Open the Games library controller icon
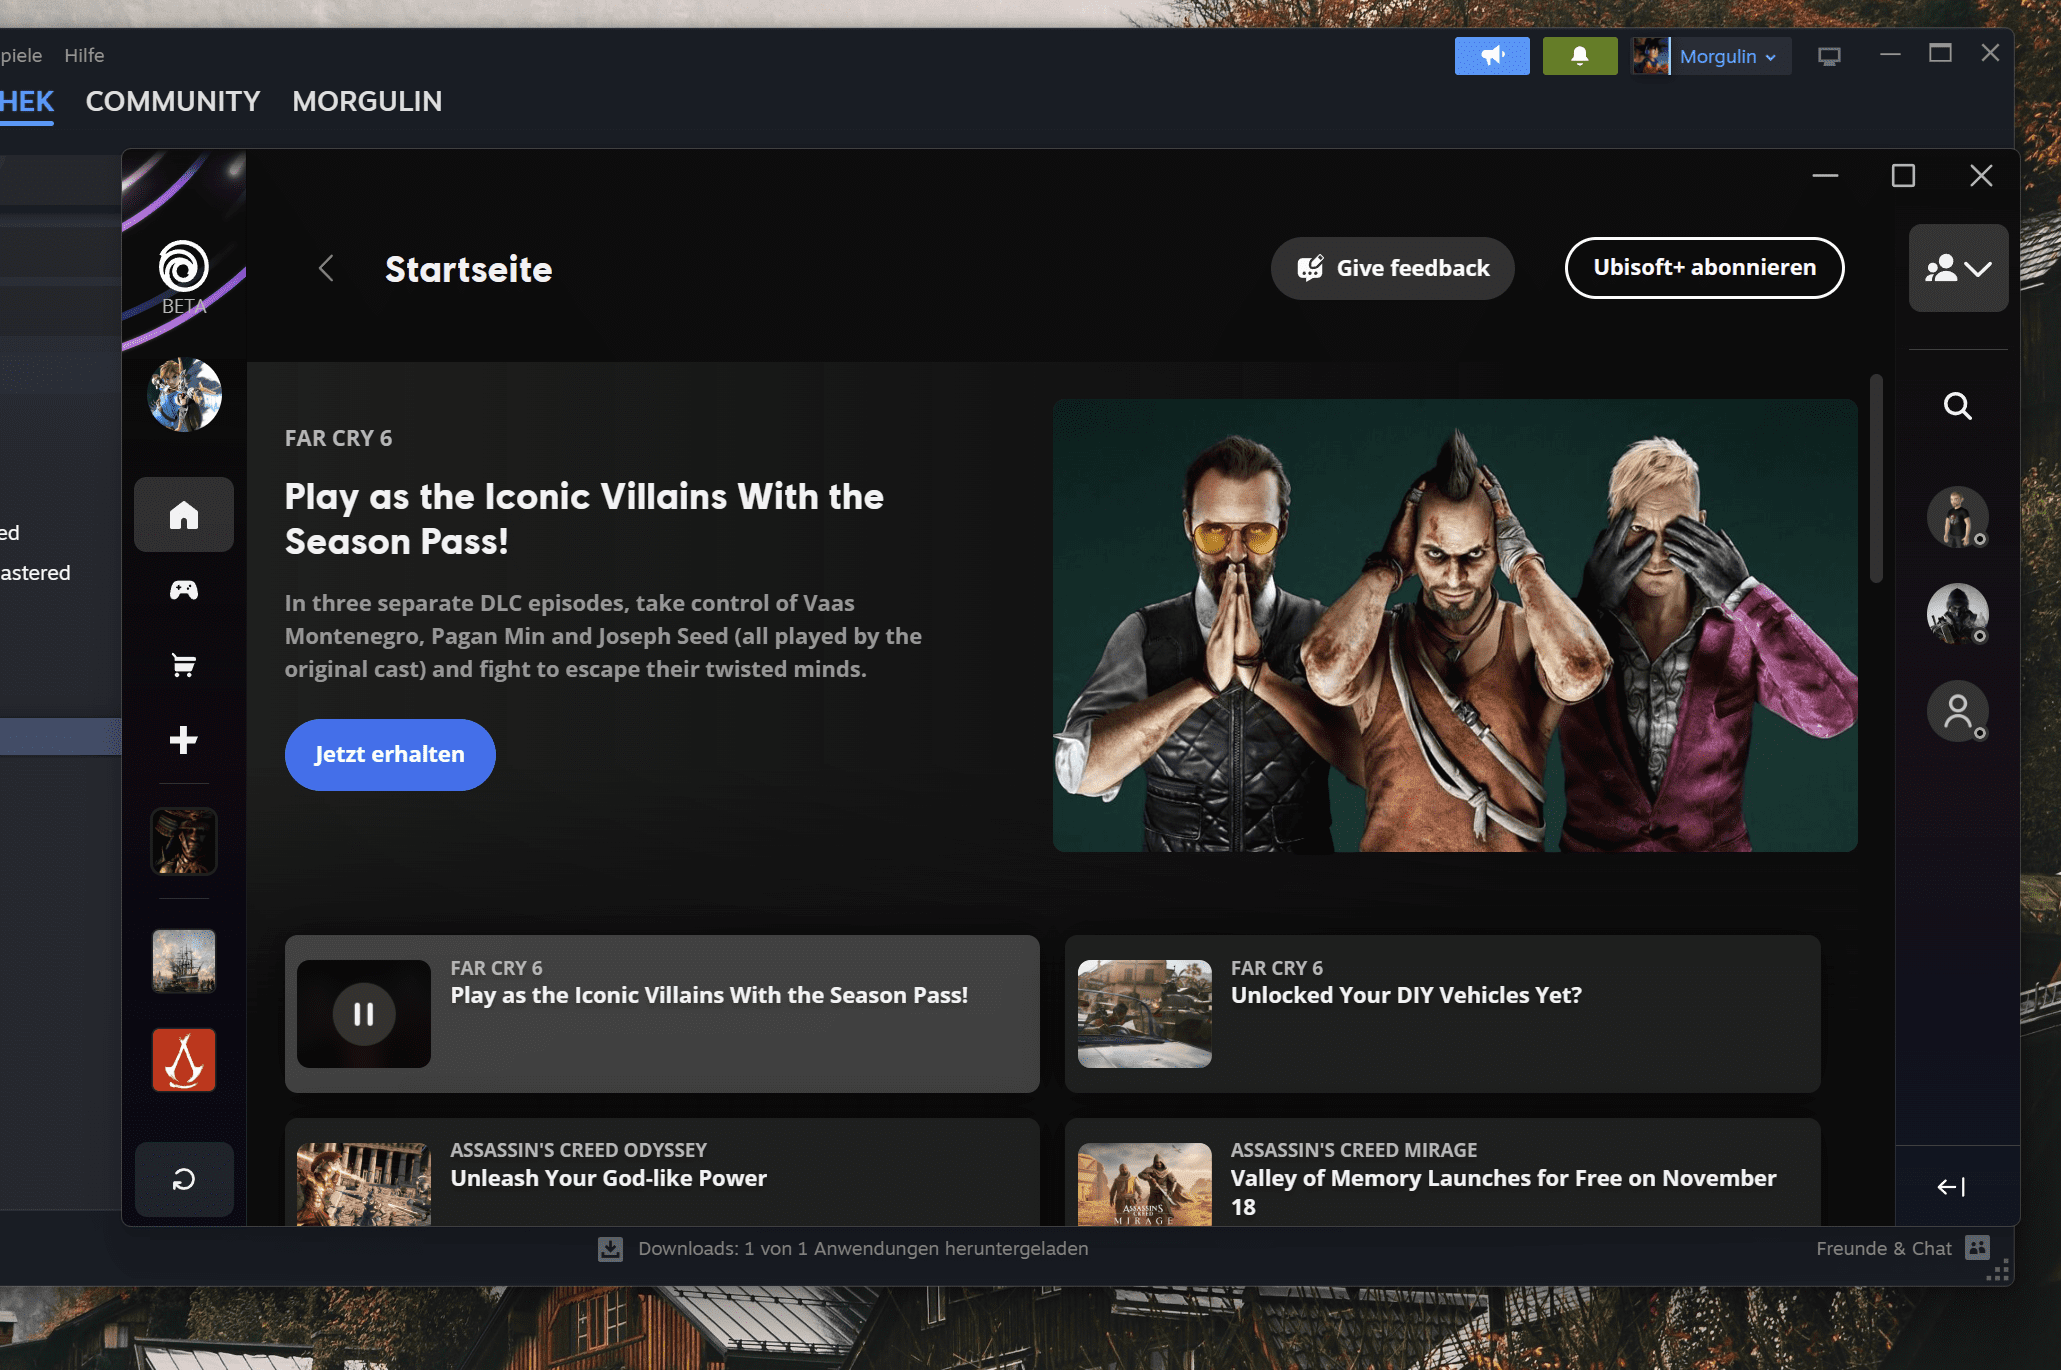This screenshot has width=2061, height=1370. tap(184, 590)
